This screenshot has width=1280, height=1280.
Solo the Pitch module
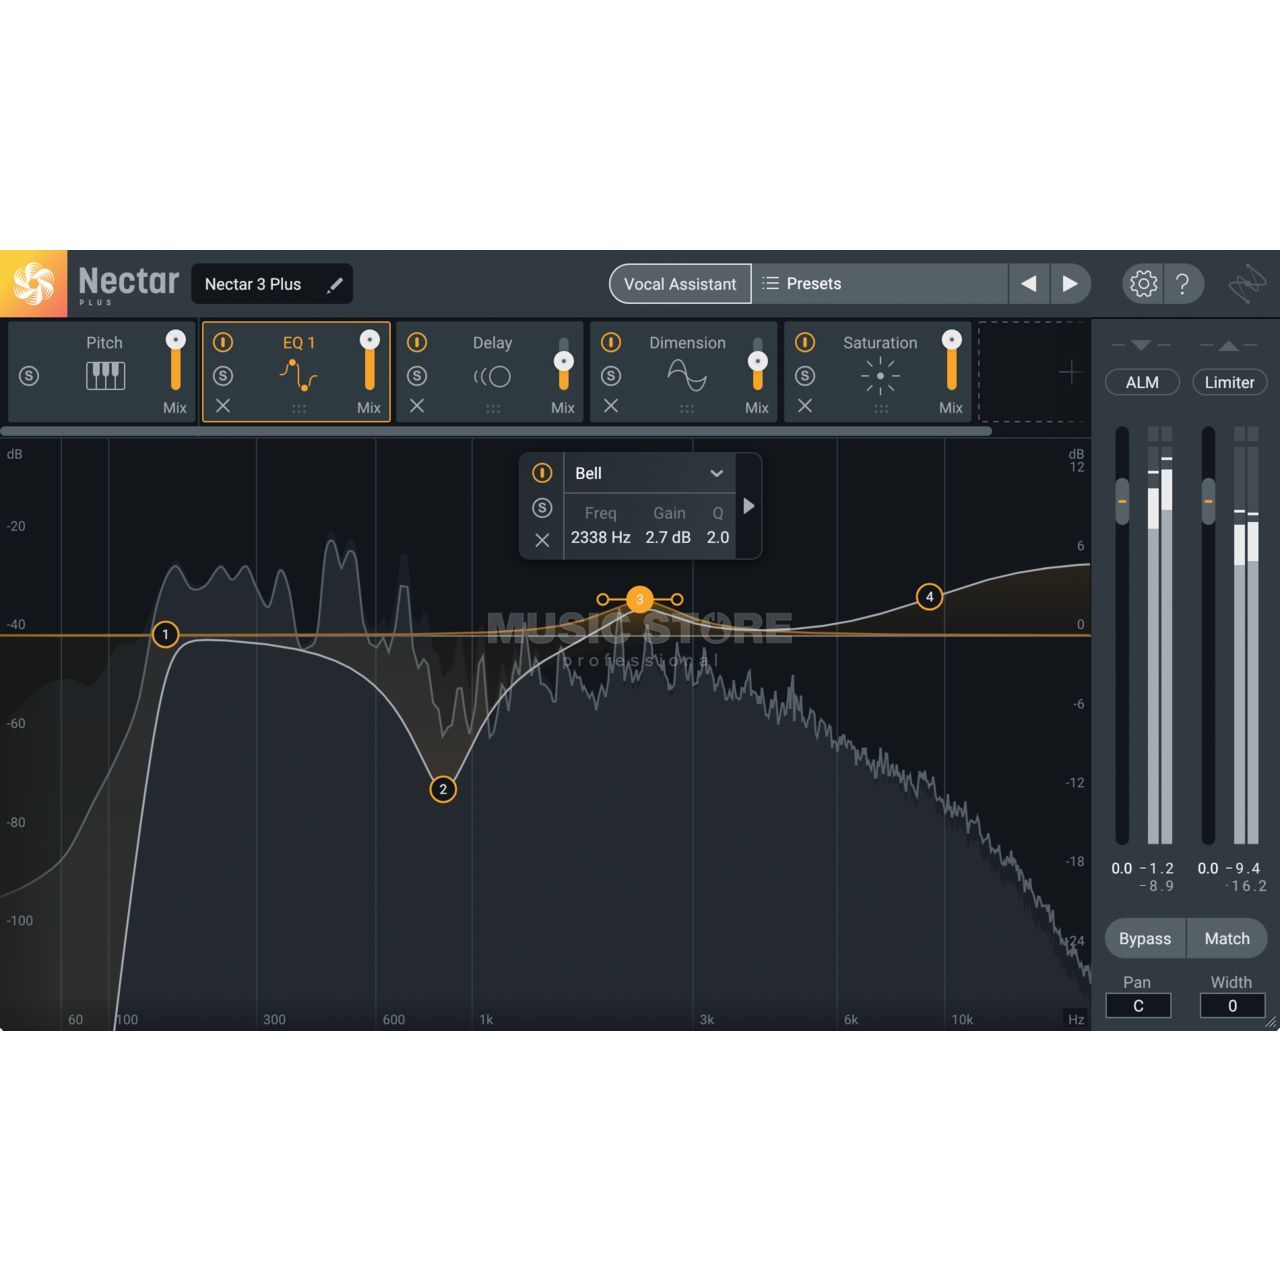[29, 376]
